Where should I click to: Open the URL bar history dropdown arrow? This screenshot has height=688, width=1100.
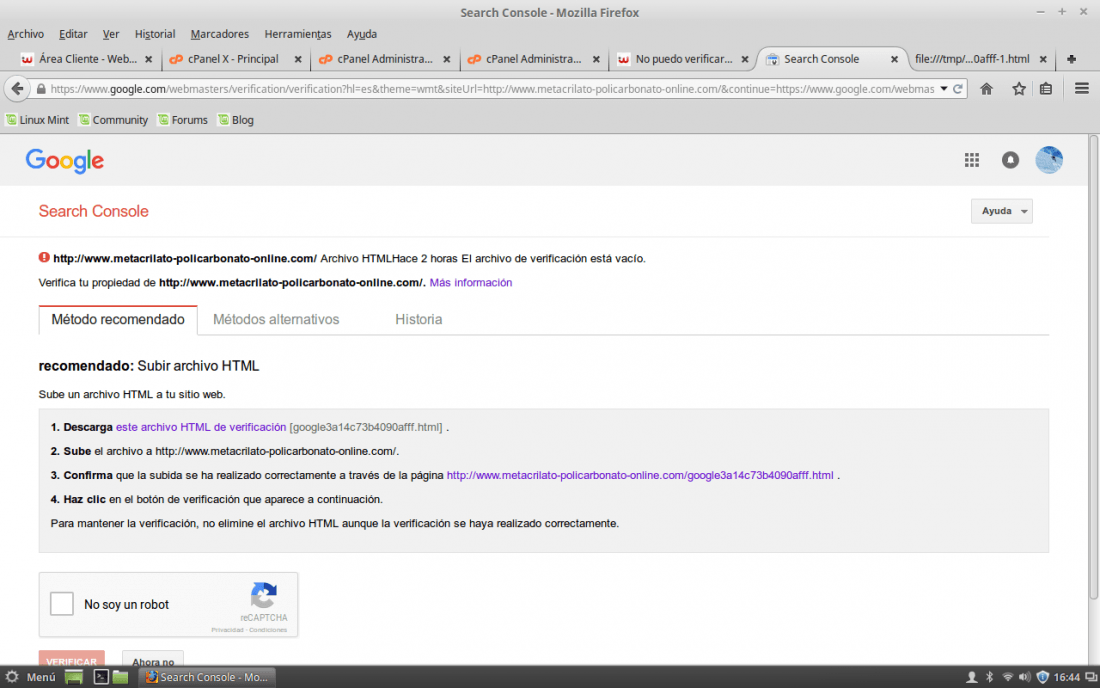click(x=944, y=89)
